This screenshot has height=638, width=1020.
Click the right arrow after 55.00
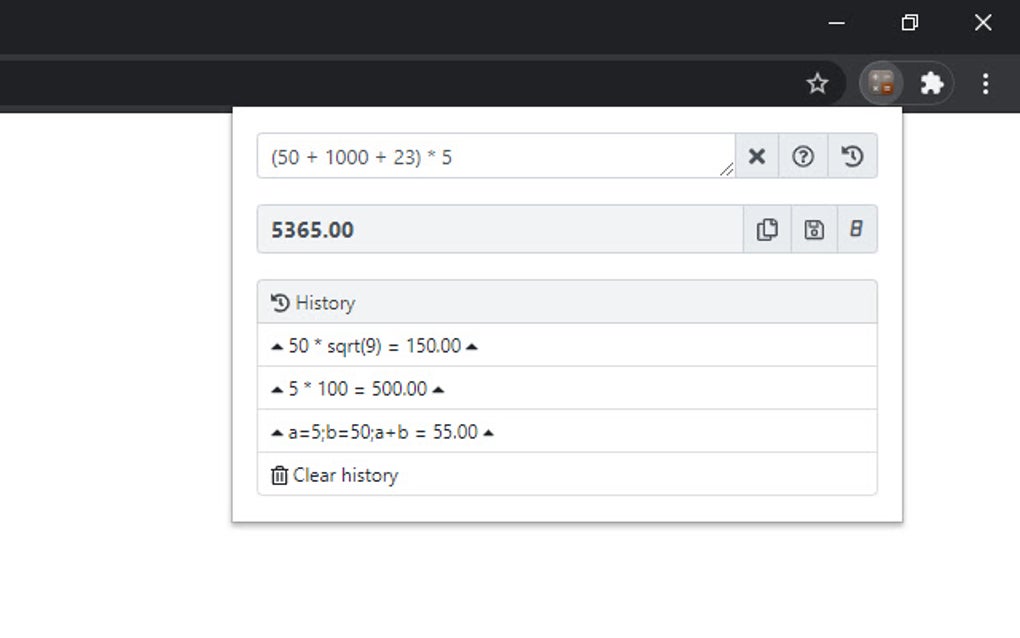click(x=488, y=433)
